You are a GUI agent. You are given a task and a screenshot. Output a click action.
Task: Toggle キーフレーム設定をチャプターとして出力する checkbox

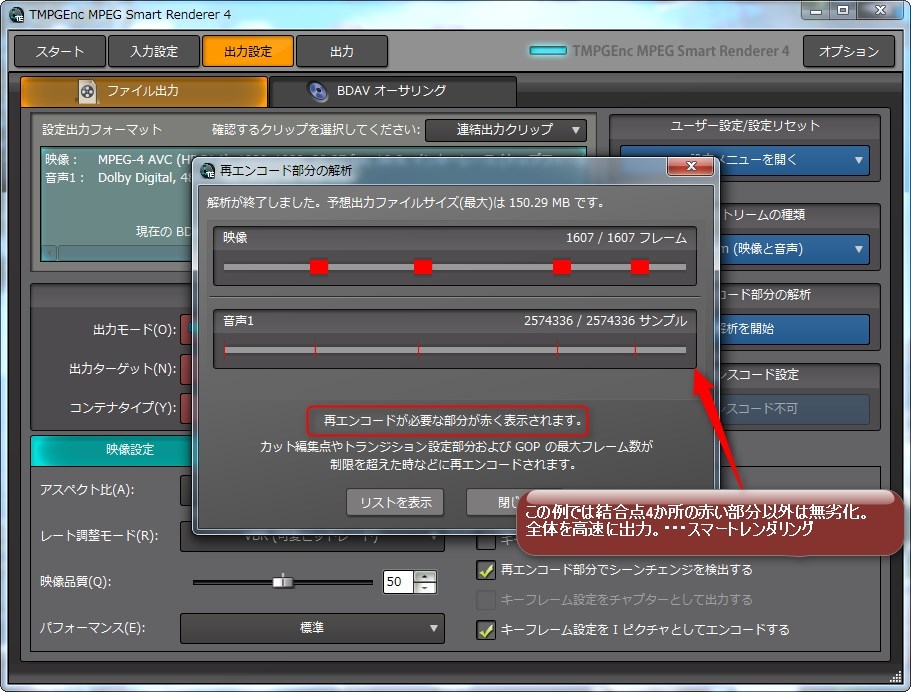486,600
